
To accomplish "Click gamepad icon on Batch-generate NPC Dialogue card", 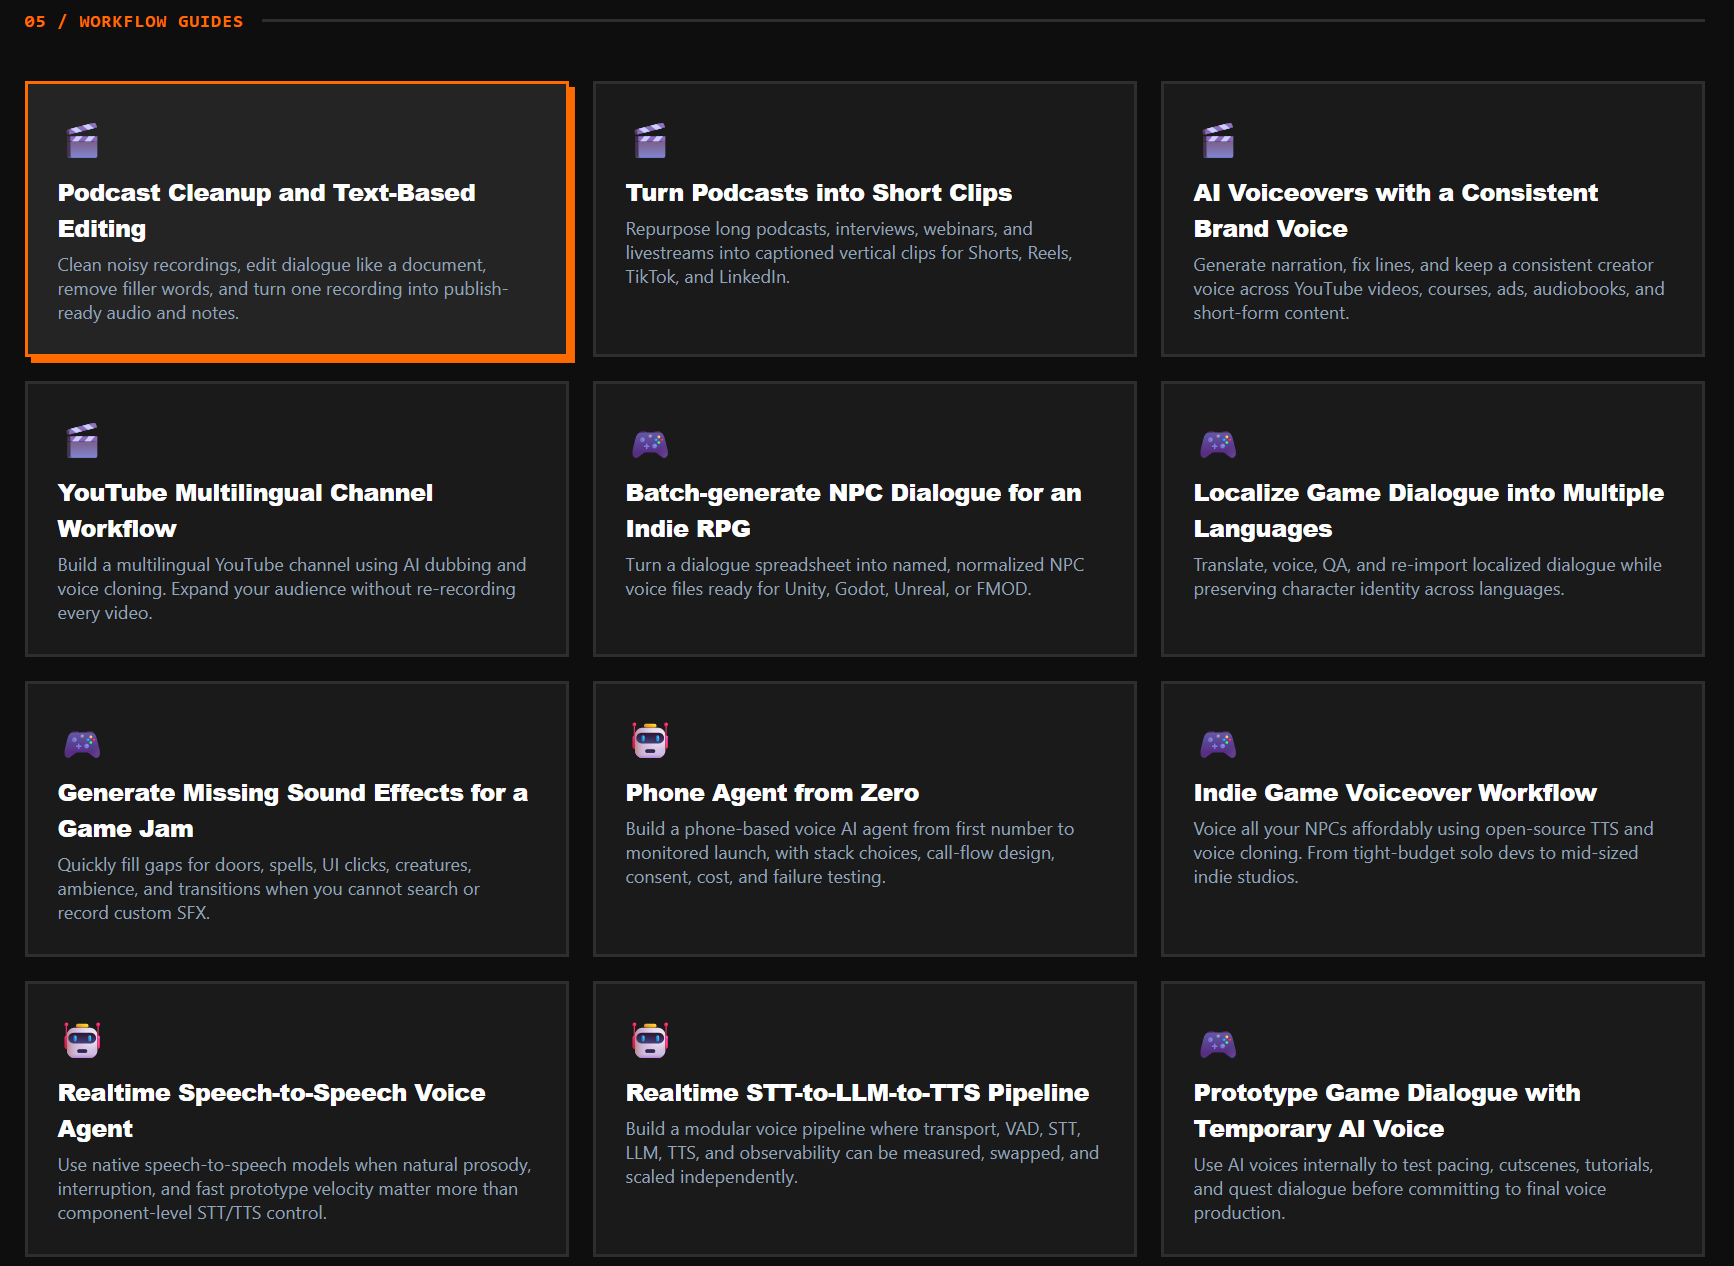I will (650, 444).
